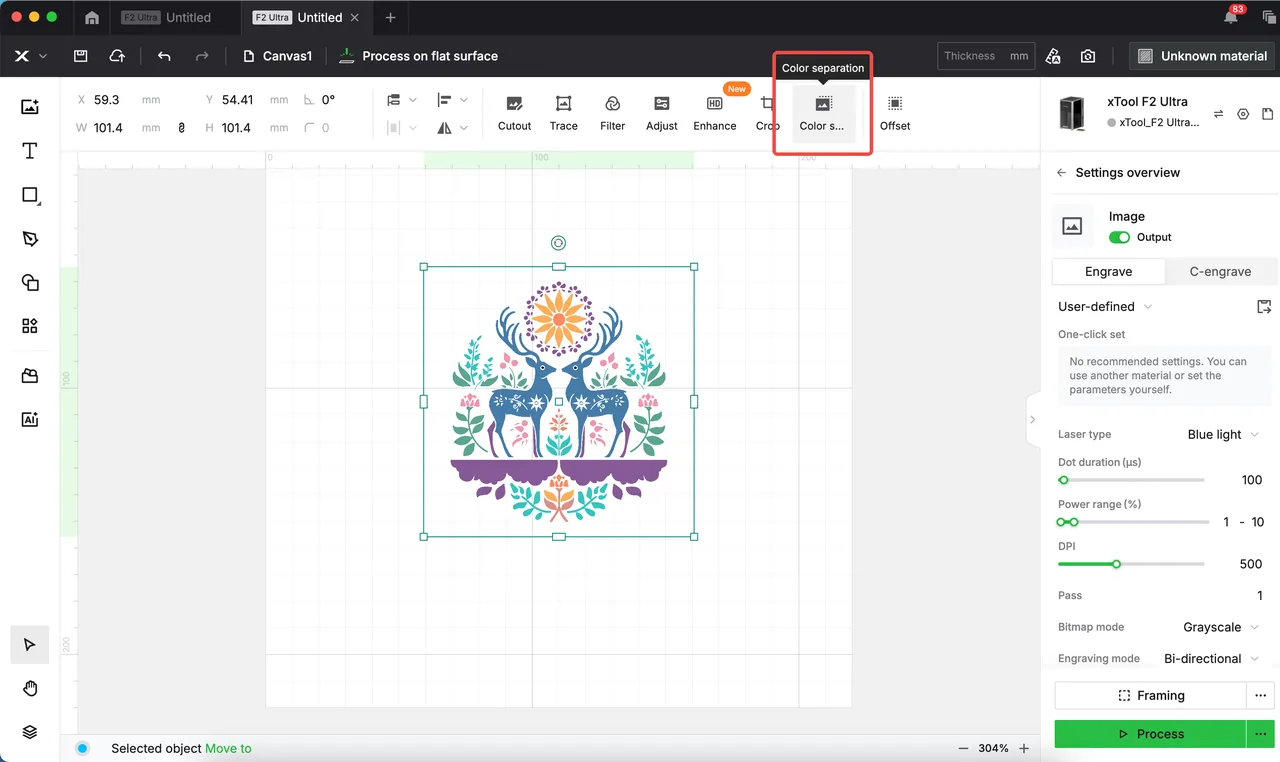Viewport: 1280px width, 762px height.
Task: Open the apps grid in left sidebar
Action: click(30, 326)
